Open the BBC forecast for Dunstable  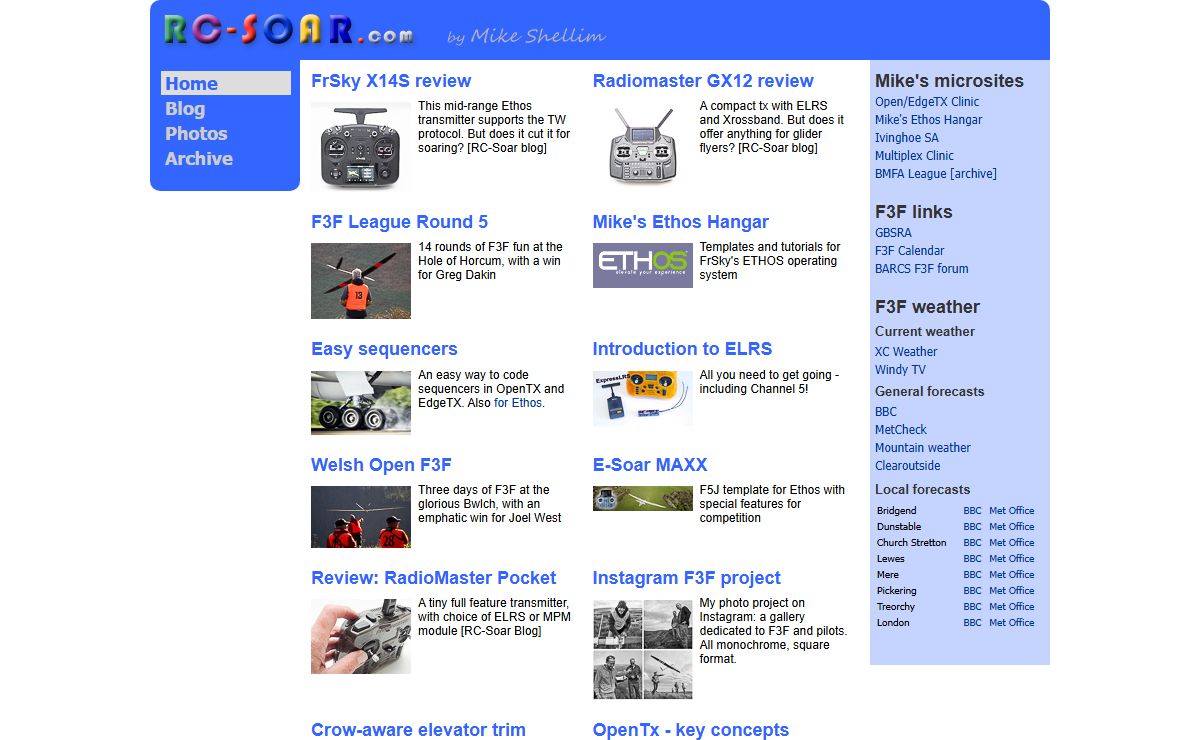click(x=973, y=527)
